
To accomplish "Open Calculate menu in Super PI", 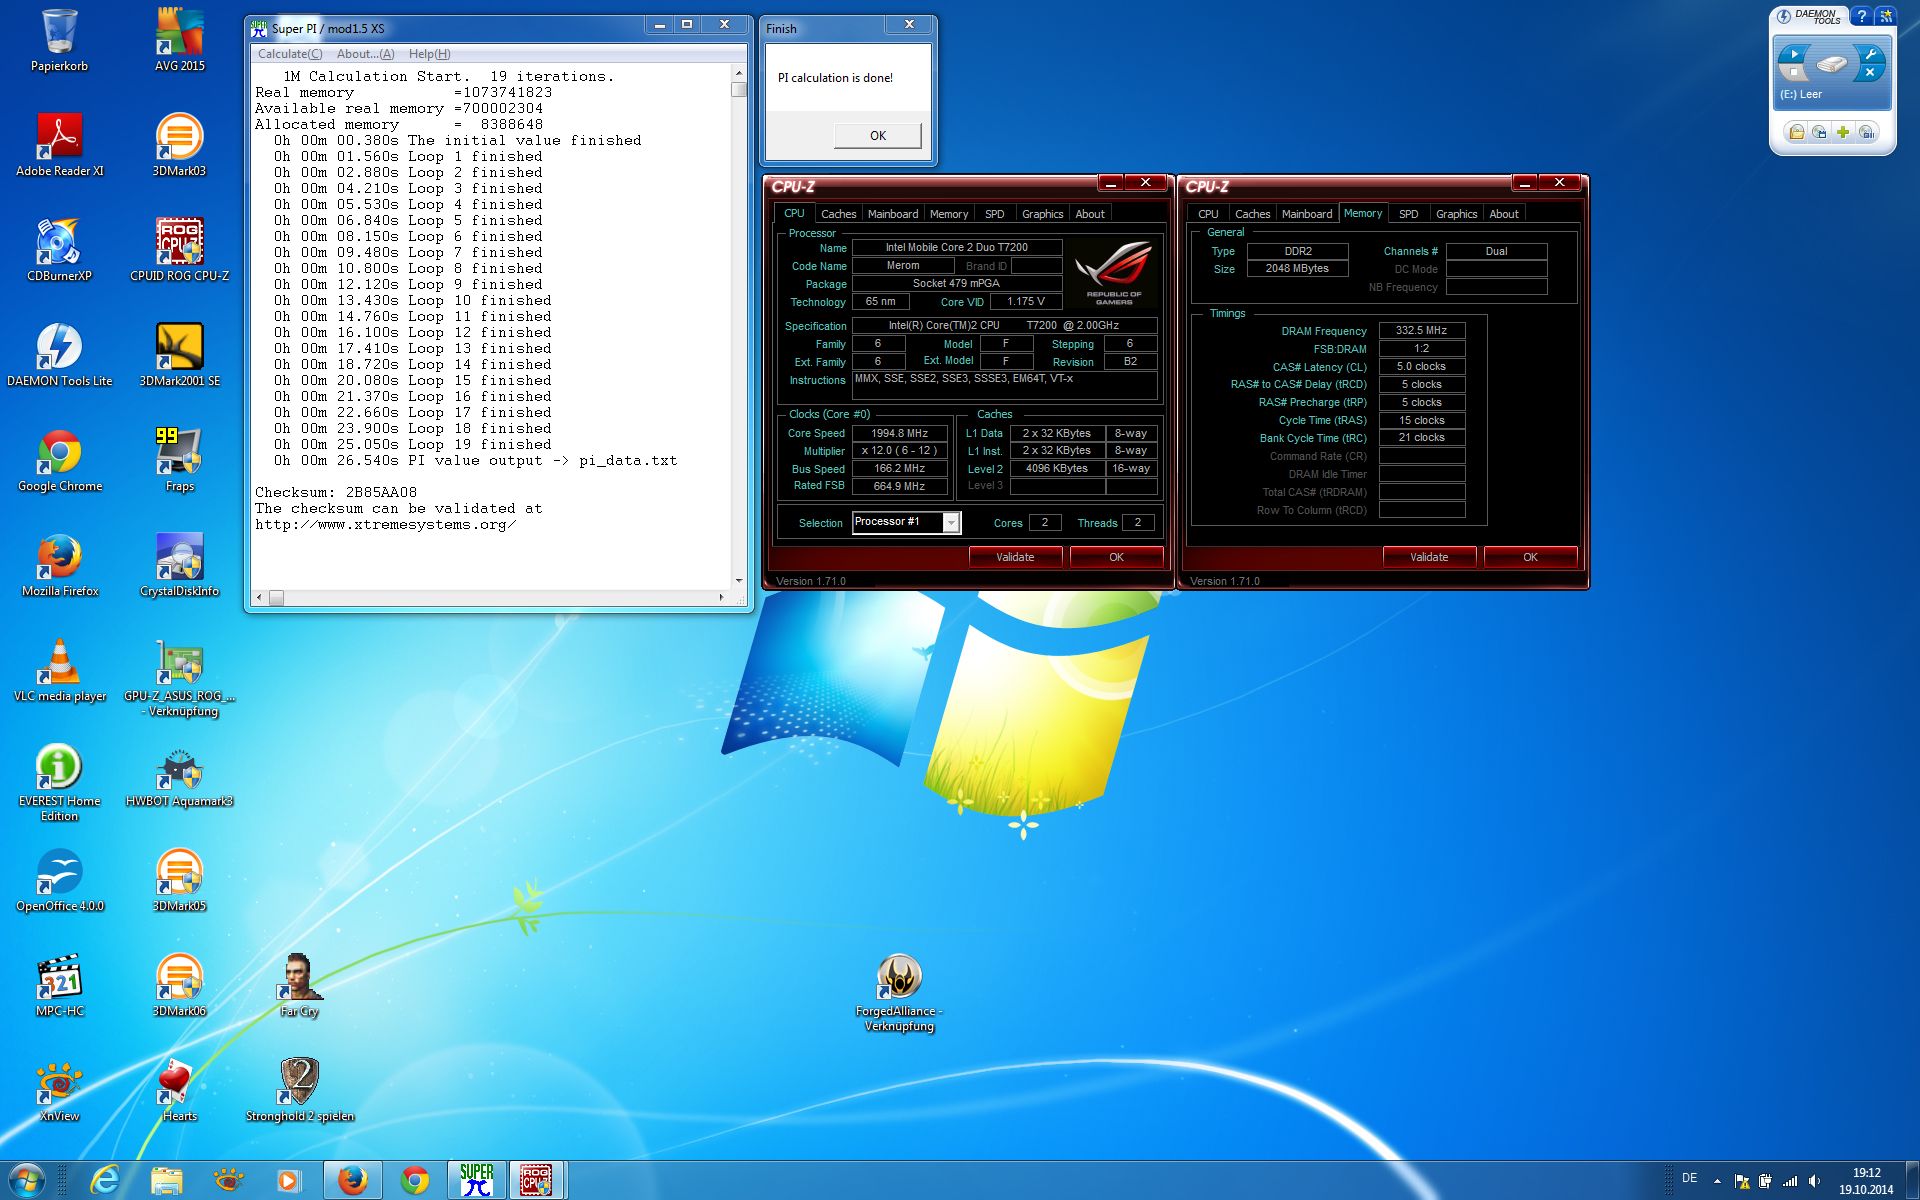I will pos(290,54).
